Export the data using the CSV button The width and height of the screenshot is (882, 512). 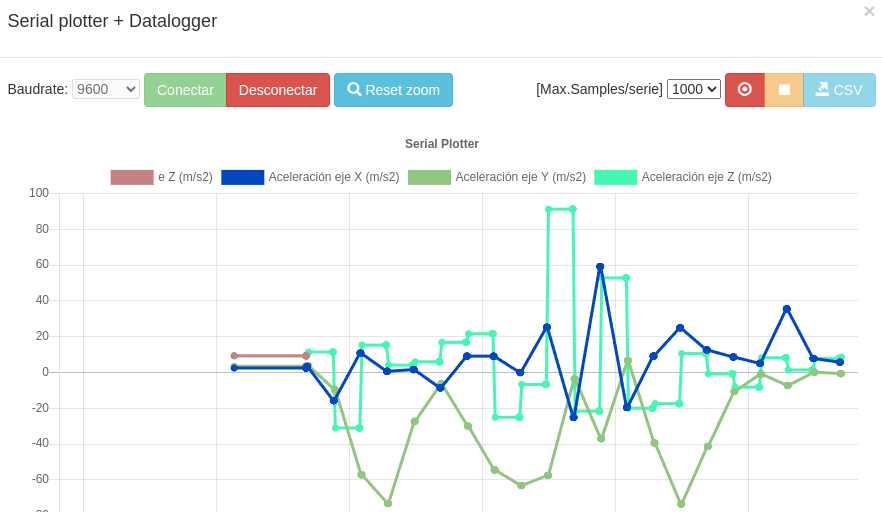click(x=839, y=90)
